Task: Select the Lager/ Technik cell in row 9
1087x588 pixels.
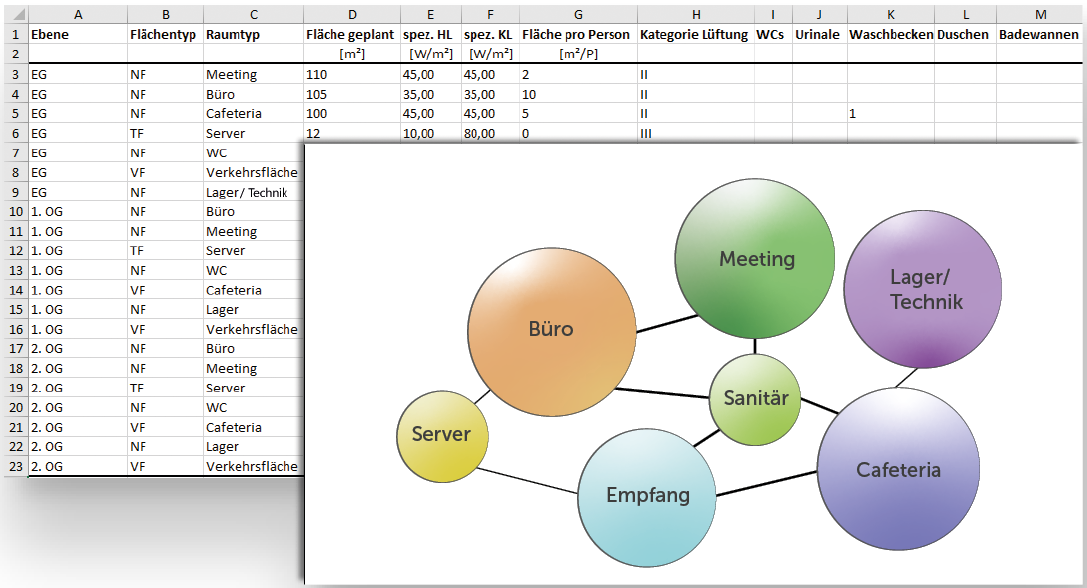Action: pos(252,192)
